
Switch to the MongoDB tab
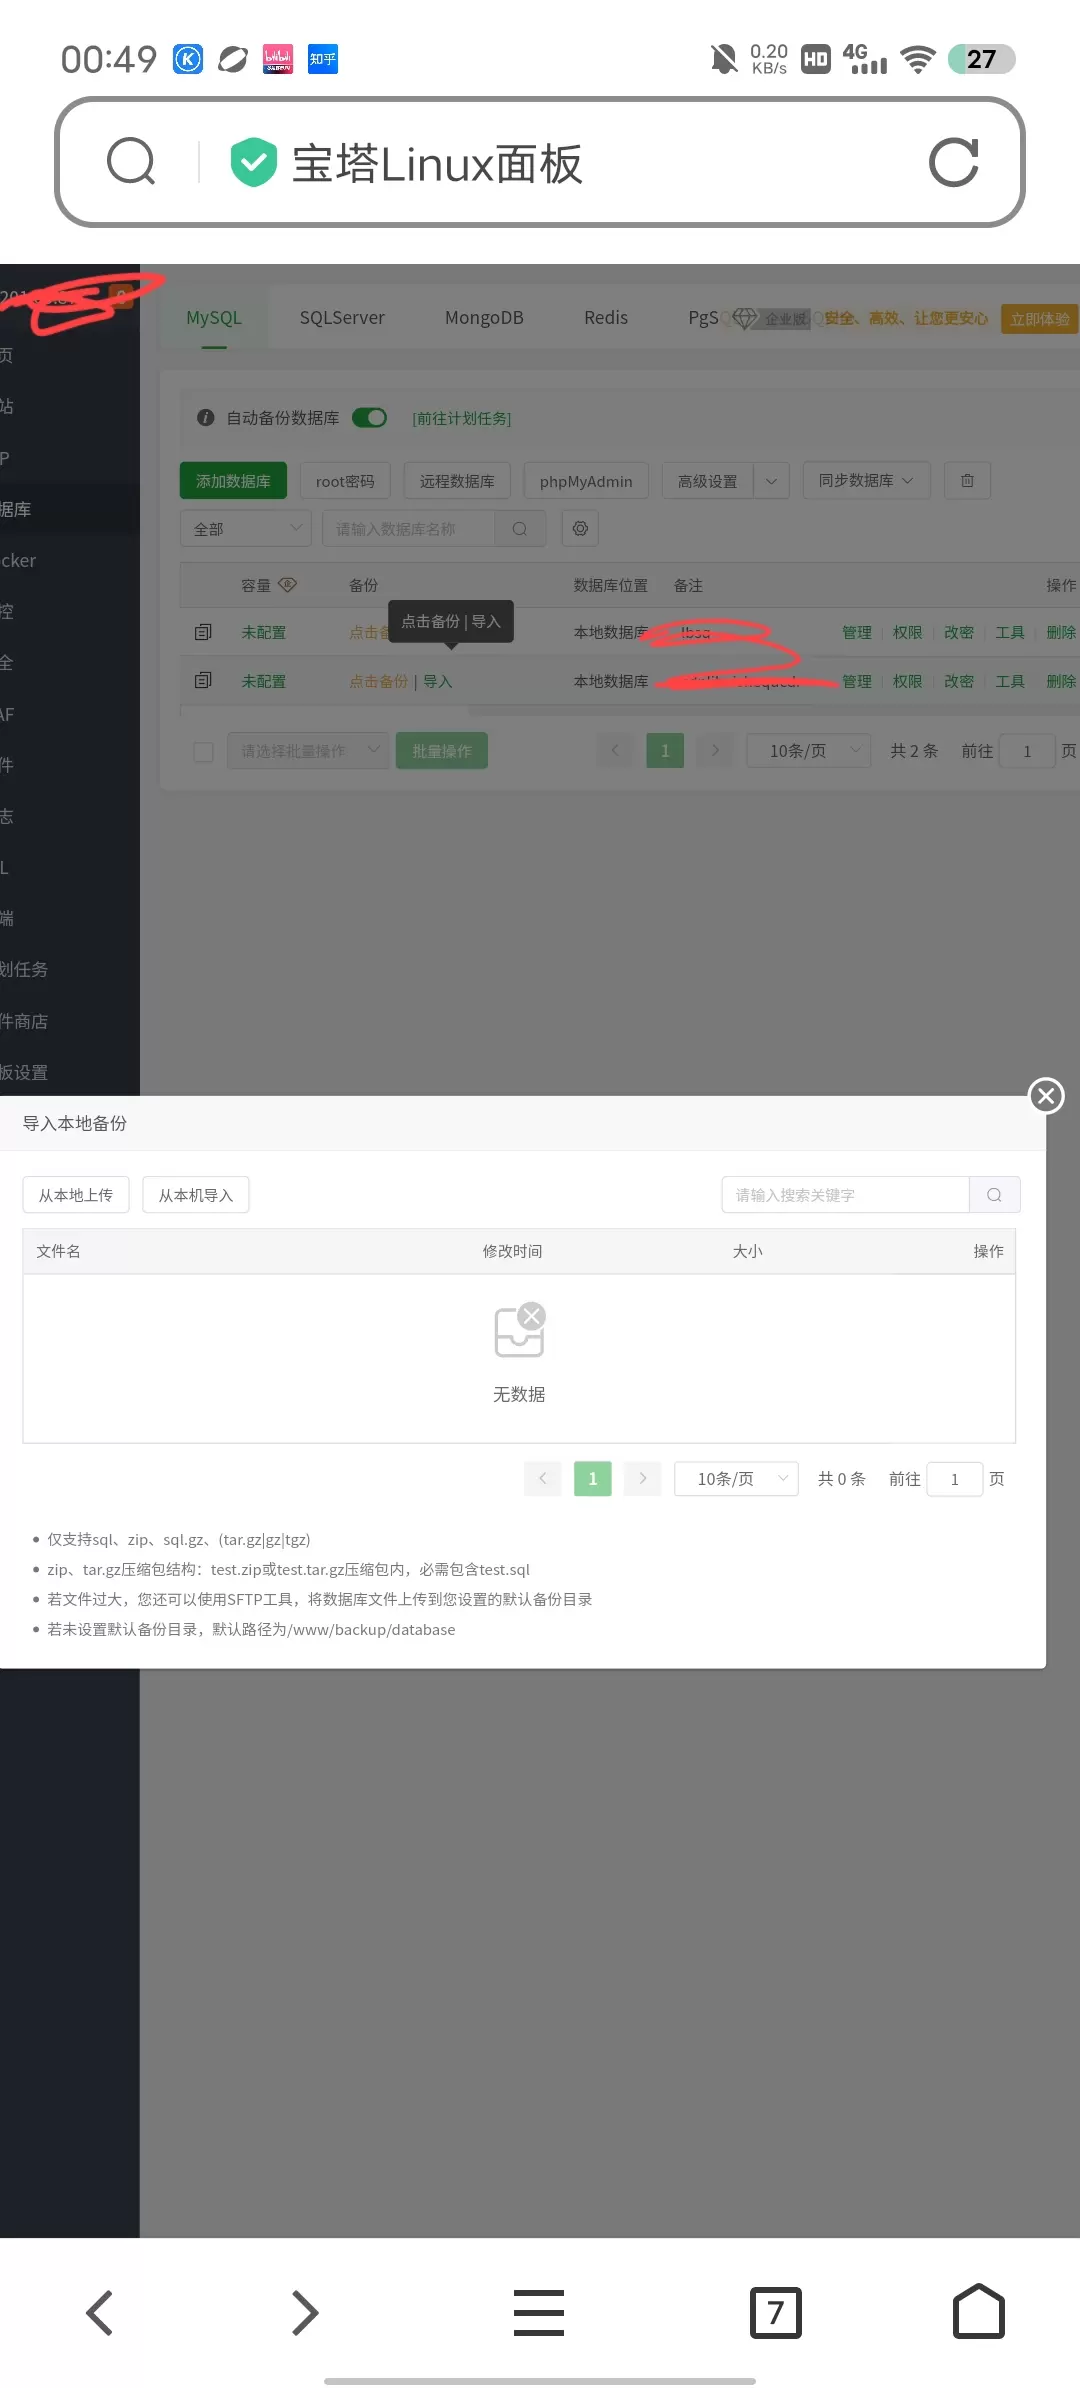(484, 318)
